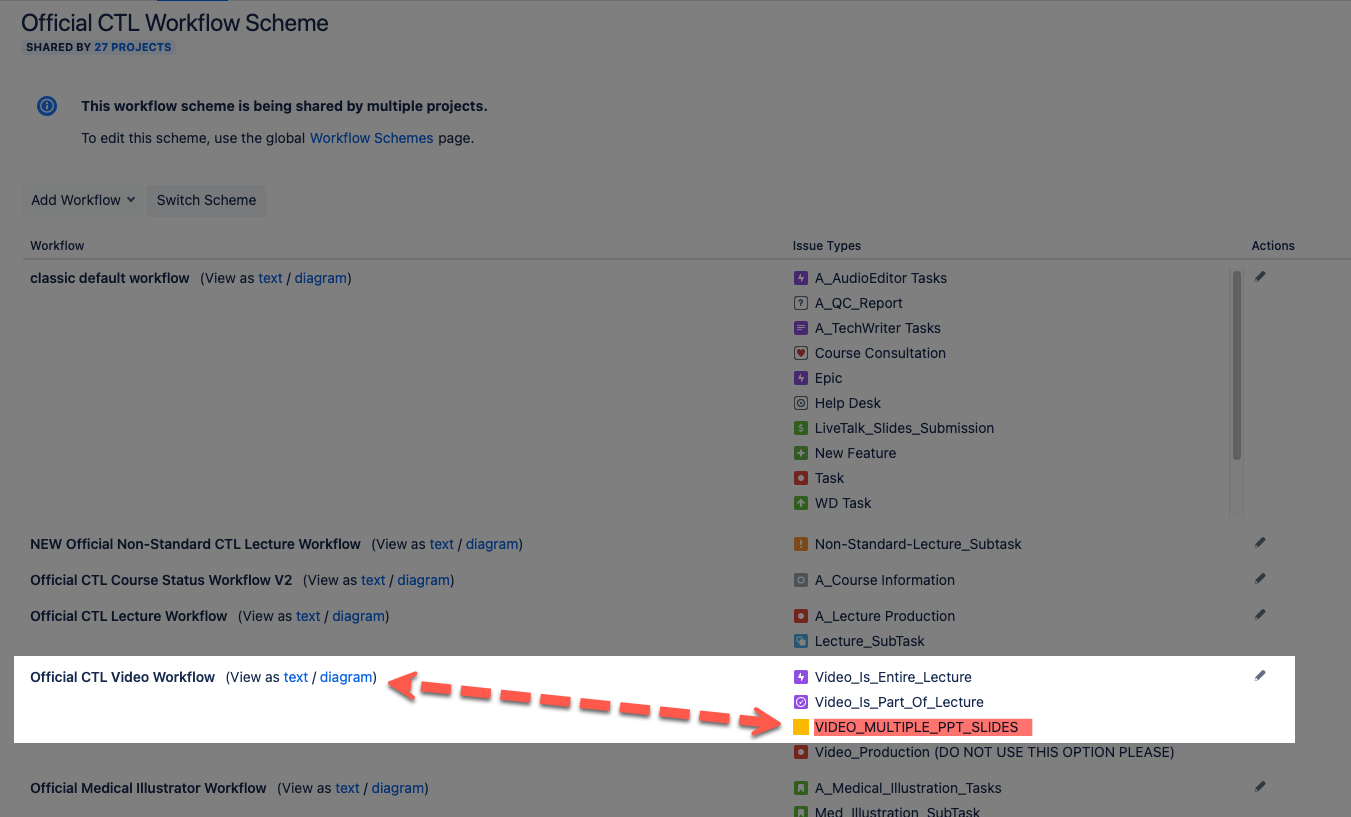Edit Official Medical Illustrator Workflow pencil icon

(x=1260, y=787)
